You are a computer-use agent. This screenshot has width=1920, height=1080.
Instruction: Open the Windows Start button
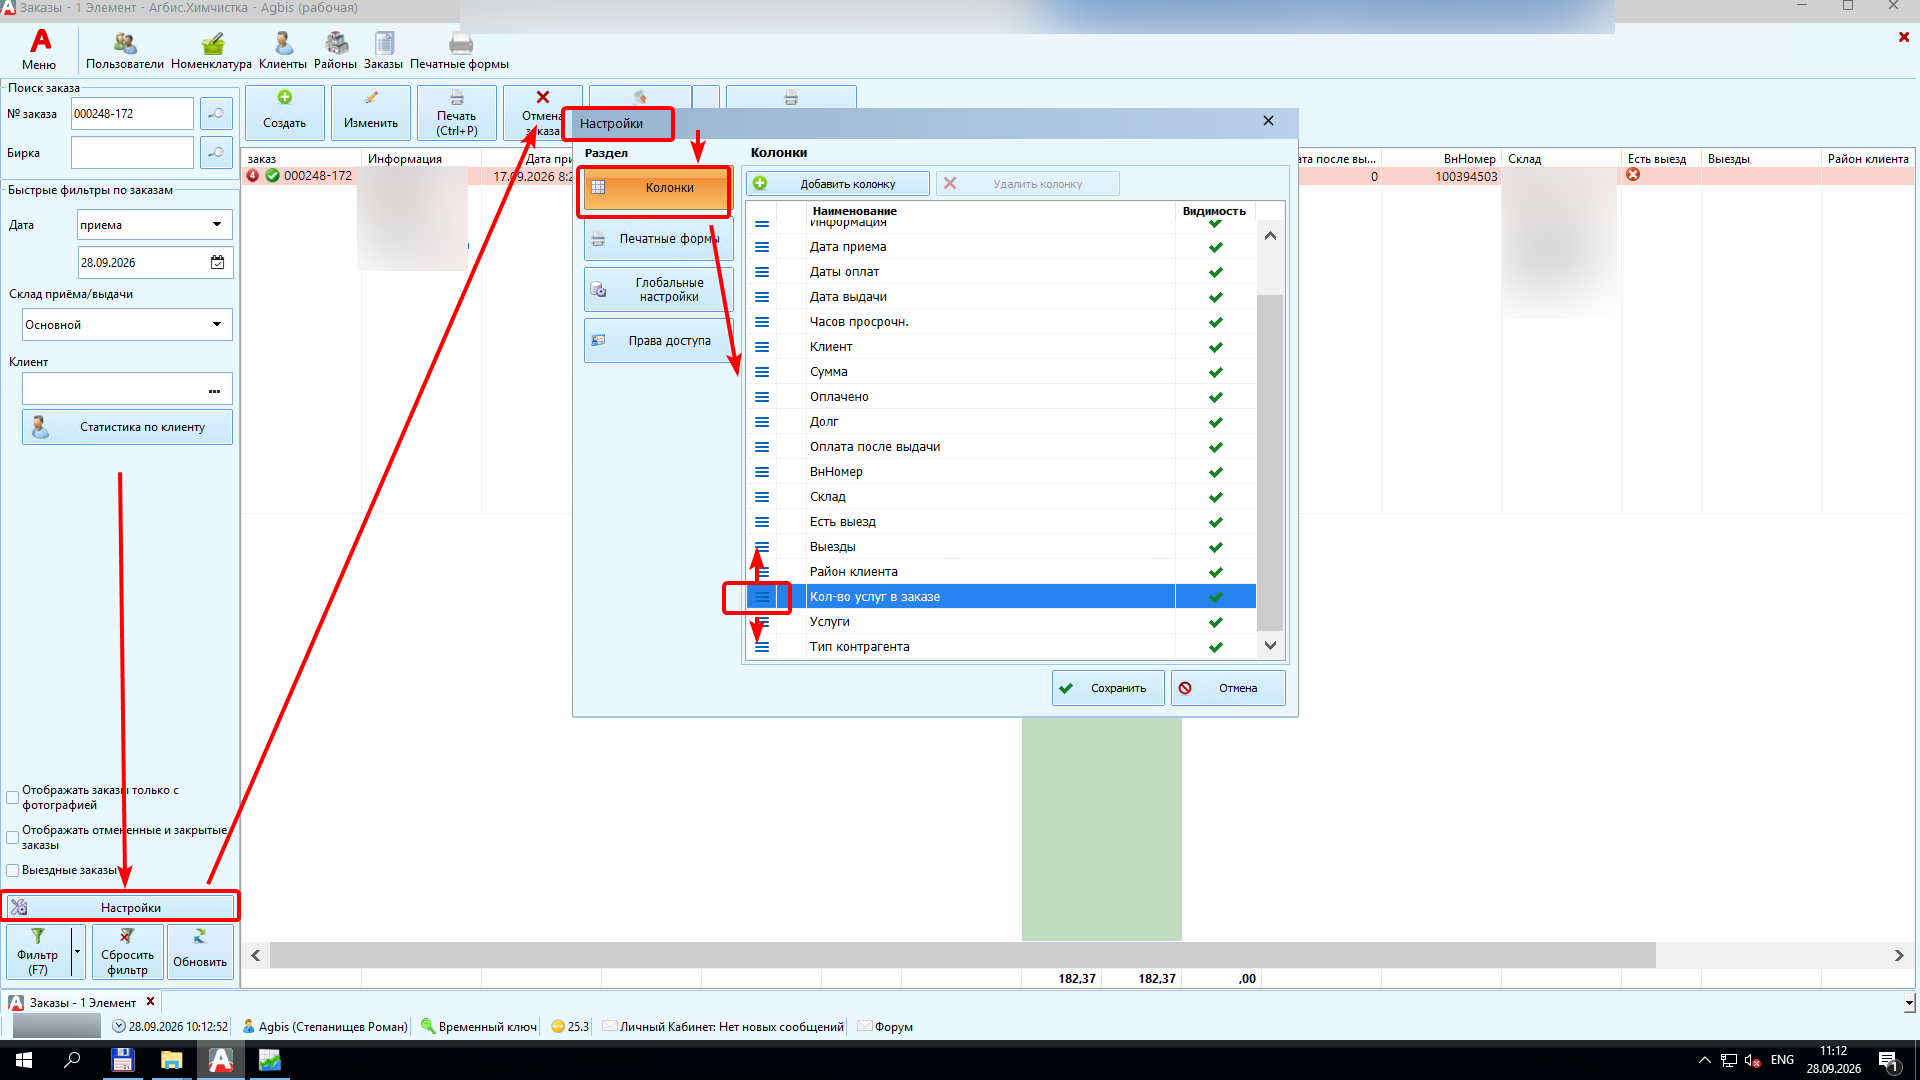24,1060
